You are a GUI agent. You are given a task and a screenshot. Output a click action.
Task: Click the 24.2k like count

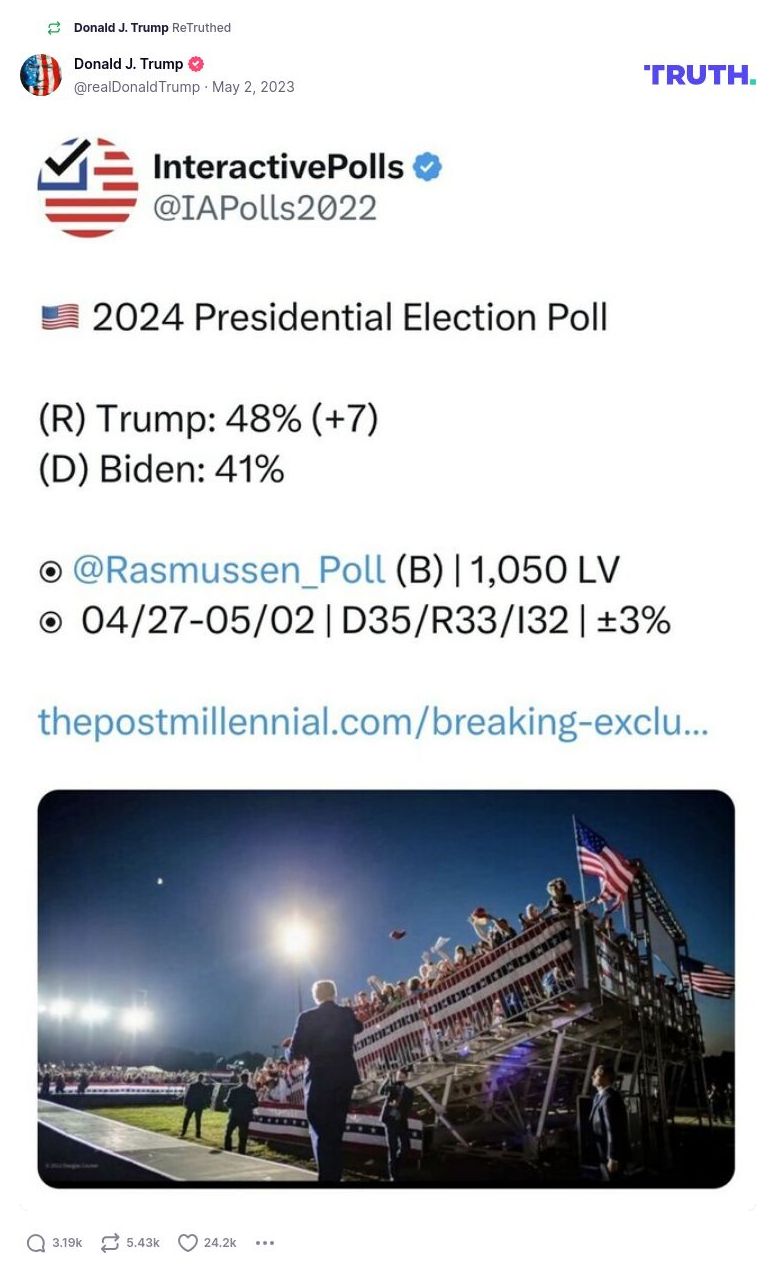tap(222, 1242)
